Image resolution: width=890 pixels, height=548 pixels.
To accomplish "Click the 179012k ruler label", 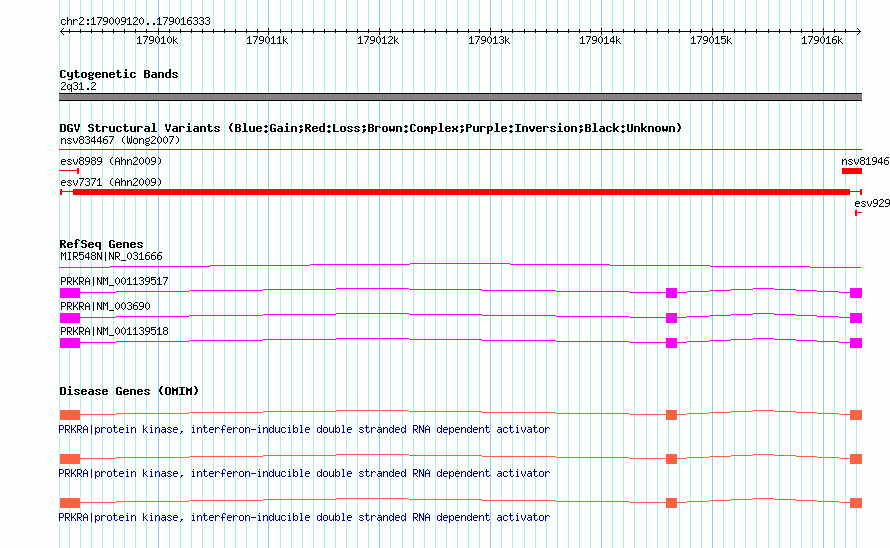I will pos(378,40).
